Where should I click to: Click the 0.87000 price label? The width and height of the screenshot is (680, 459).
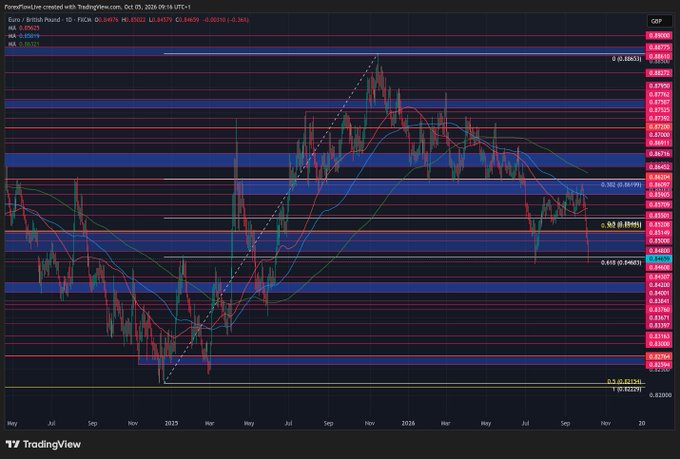(x=659, y=135)
